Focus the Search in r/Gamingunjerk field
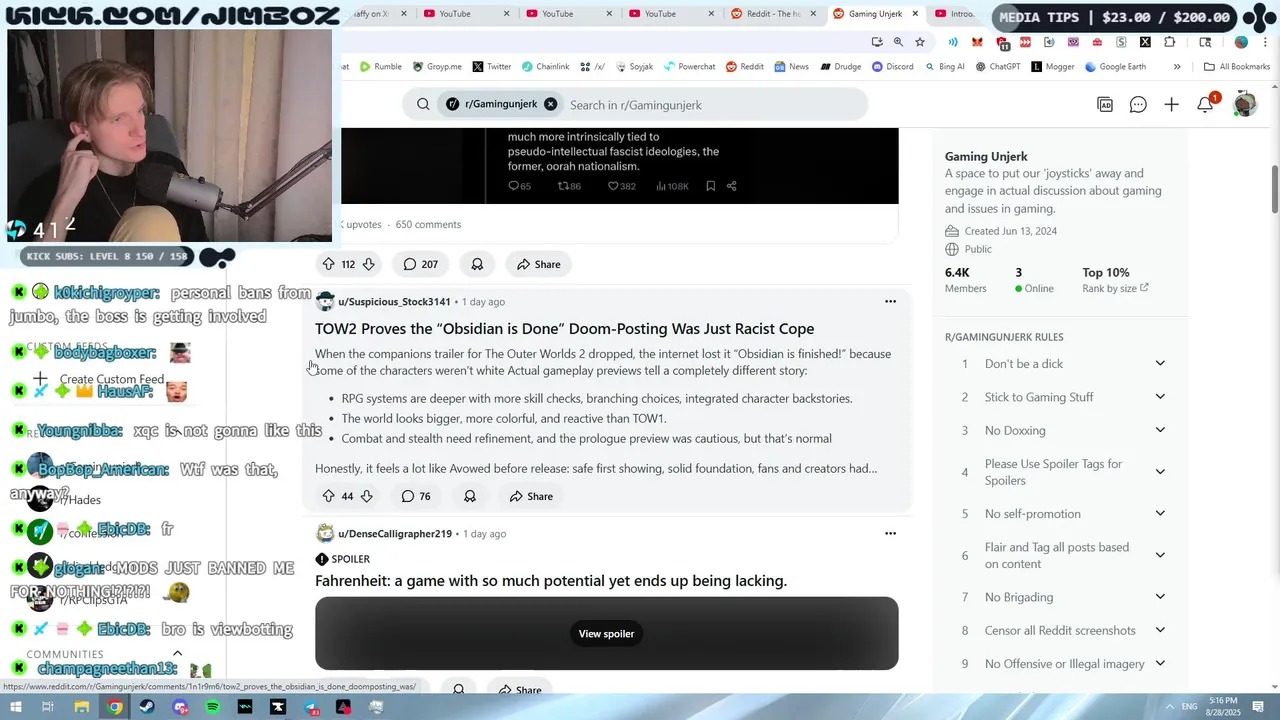1280x720 pixels. click(x=712, y=105)
